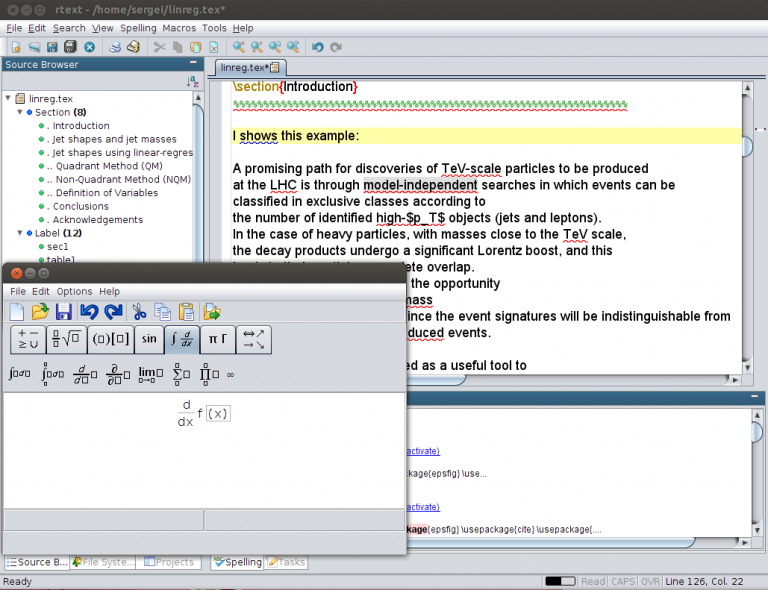The height and width of the screenshot is (590, 768).
Task: Click Export icon in equation editor
Action: (212, 311)
